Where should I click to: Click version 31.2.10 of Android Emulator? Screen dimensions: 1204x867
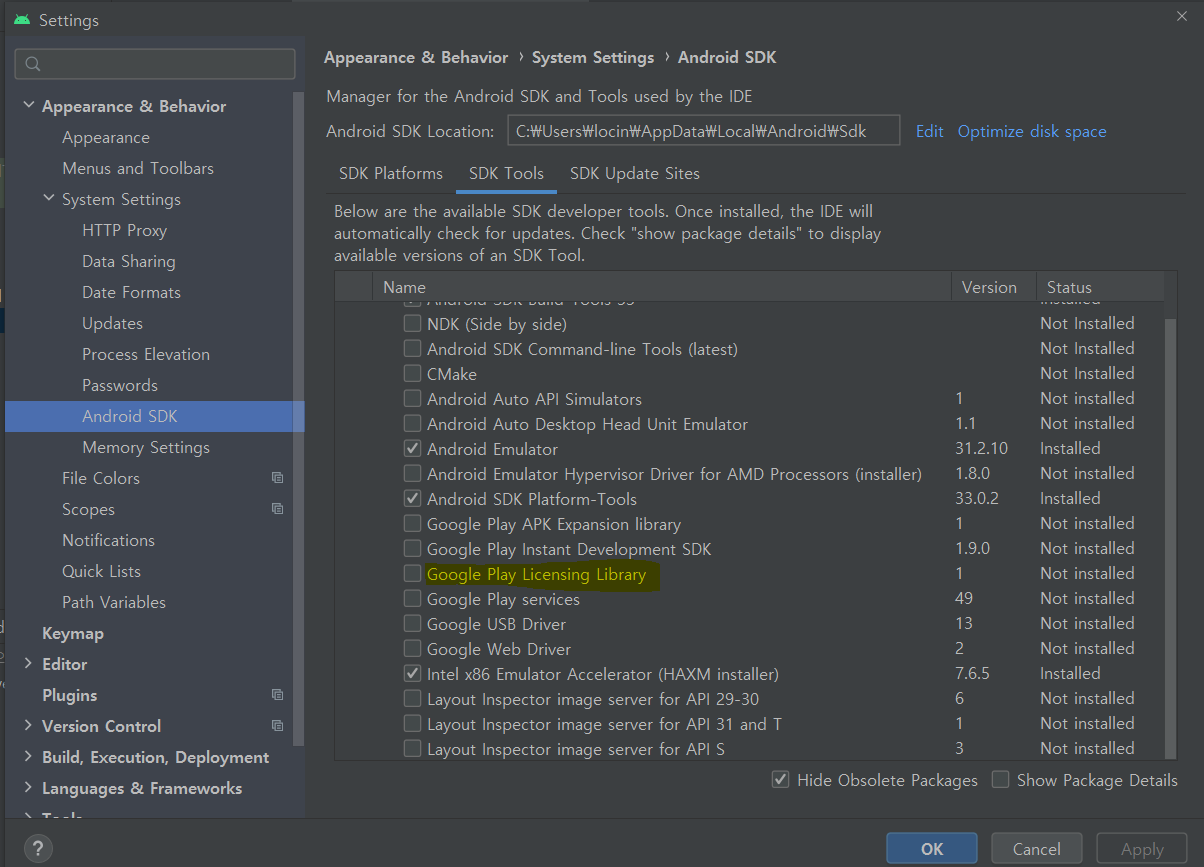(982, 449)
